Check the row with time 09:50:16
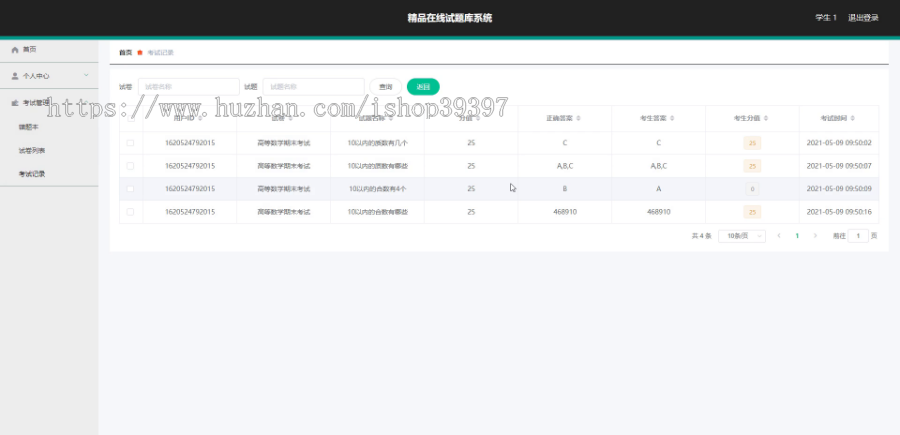 (130, 212)
